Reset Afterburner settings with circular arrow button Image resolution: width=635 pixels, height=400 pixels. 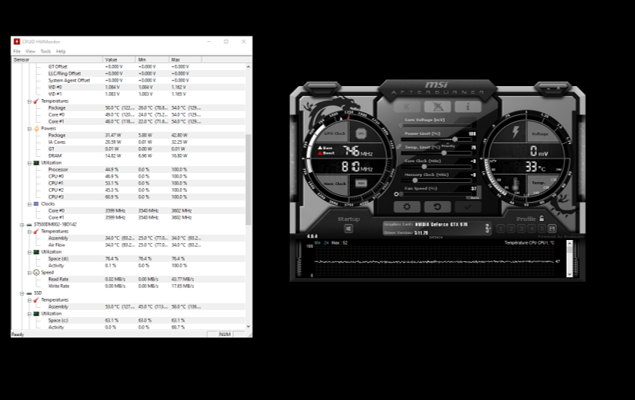pyautogui.click(x=437, y=207)
